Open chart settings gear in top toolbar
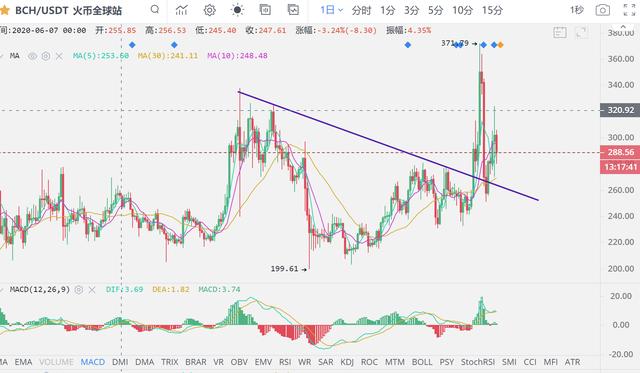 click(x=209, y=10)
